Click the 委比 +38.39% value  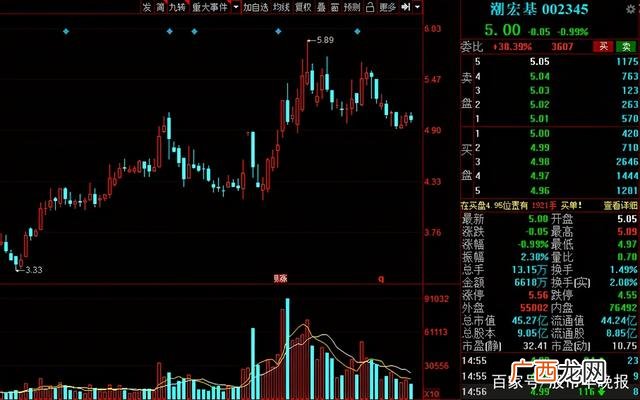(x=512, y=47)
